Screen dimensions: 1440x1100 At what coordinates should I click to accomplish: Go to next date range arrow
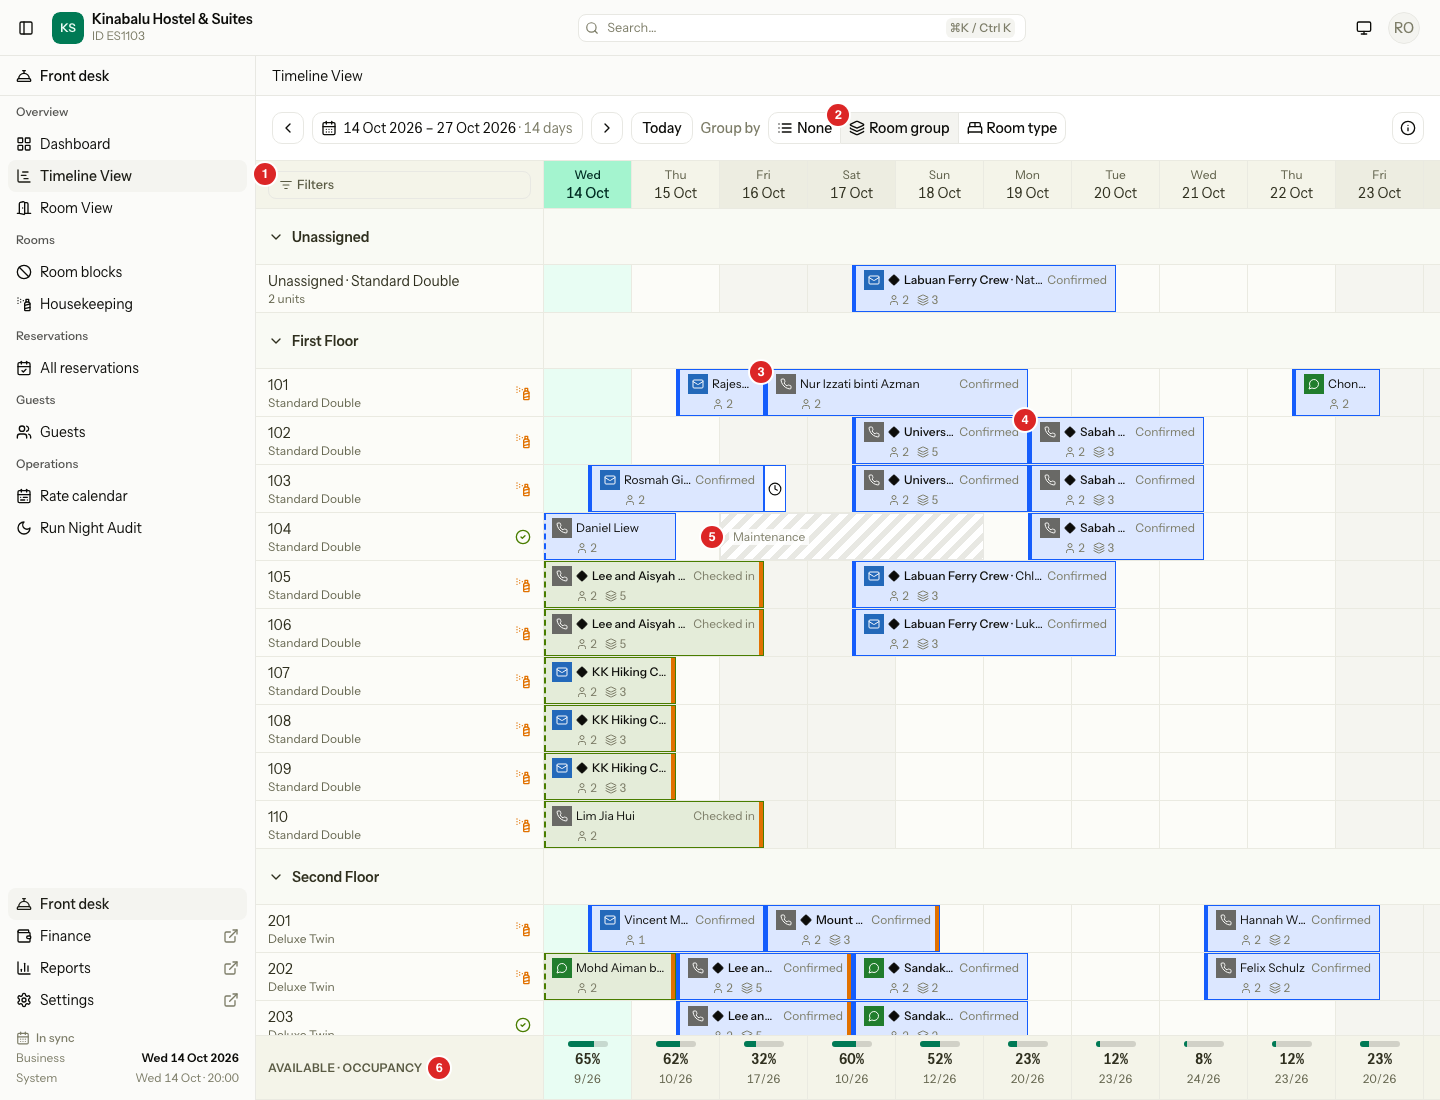point(607,128)
